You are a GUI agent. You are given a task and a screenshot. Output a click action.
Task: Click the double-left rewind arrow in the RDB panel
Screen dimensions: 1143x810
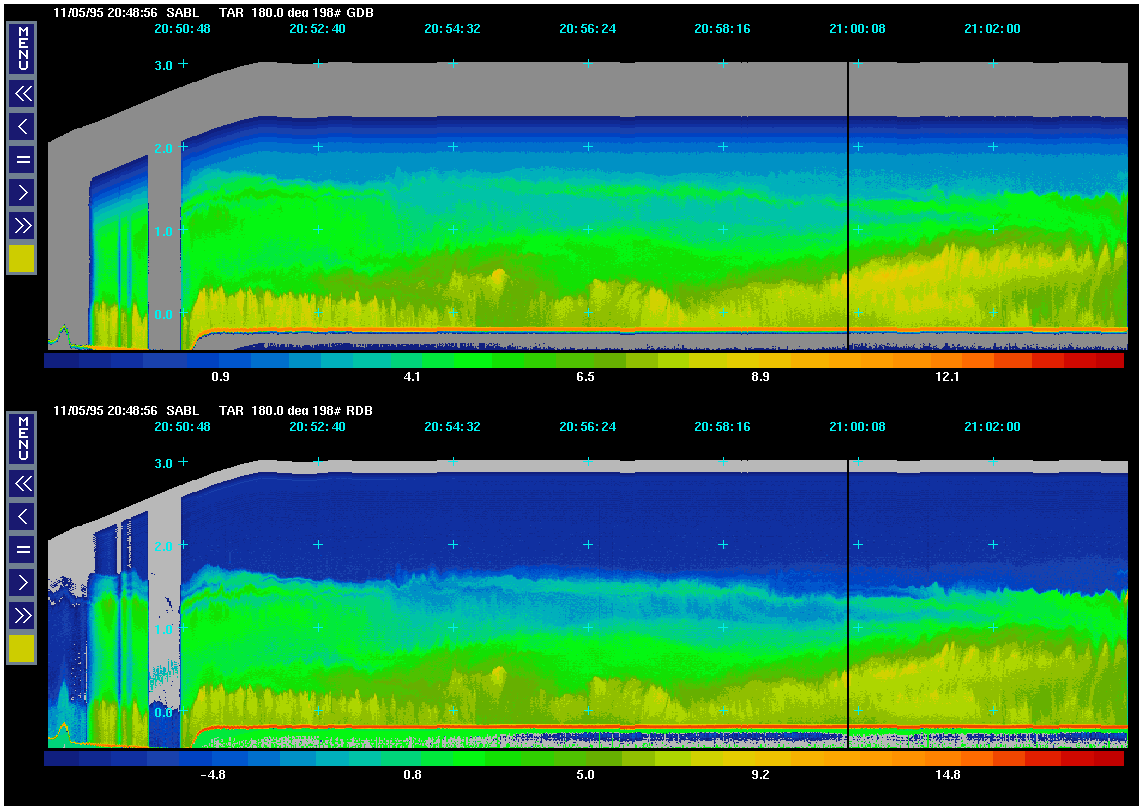tap(22, 483)
